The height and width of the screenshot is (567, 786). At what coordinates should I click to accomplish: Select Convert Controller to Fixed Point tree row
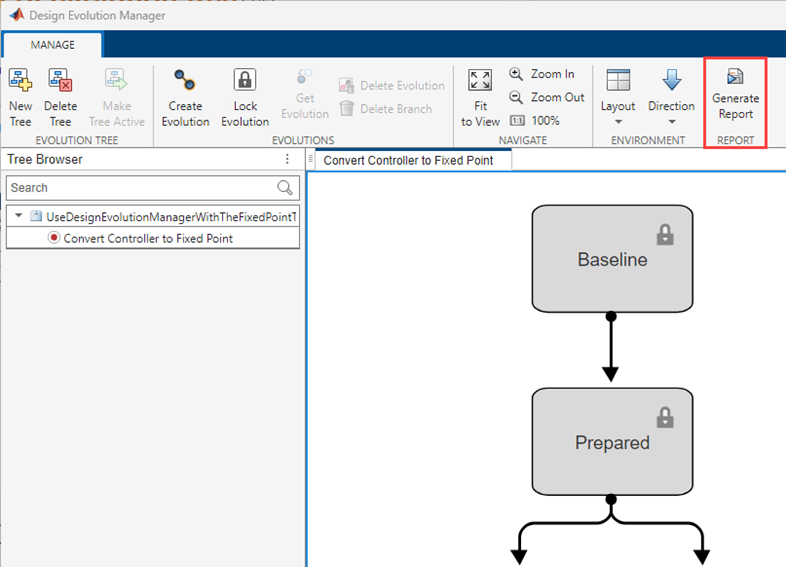pos(153,238)
